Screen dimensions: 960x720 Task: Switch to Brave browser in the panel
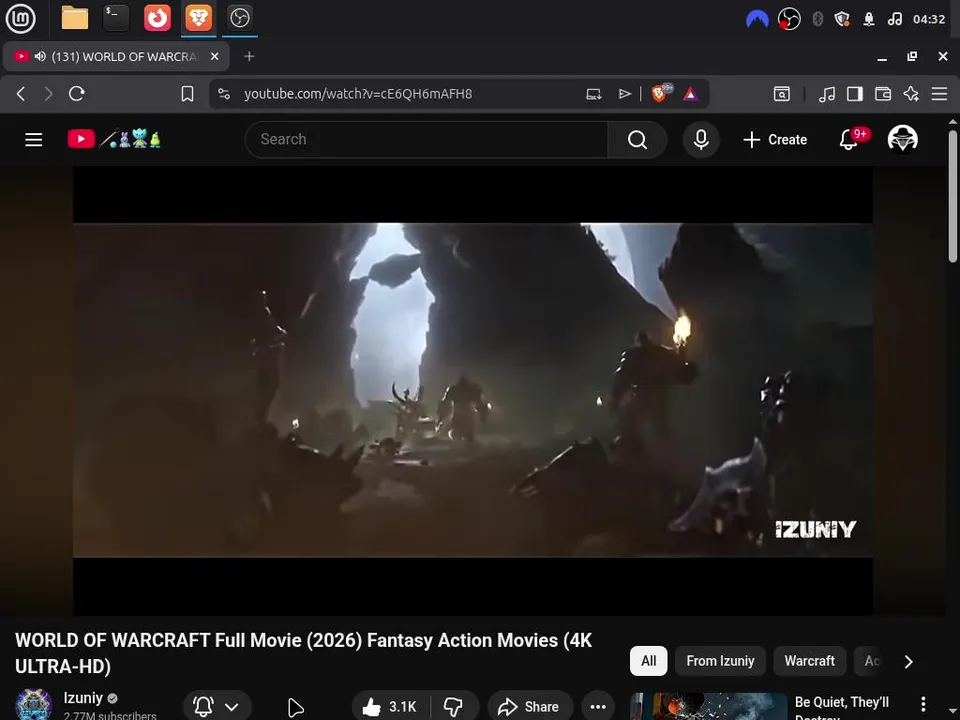[x=198, y=18]
